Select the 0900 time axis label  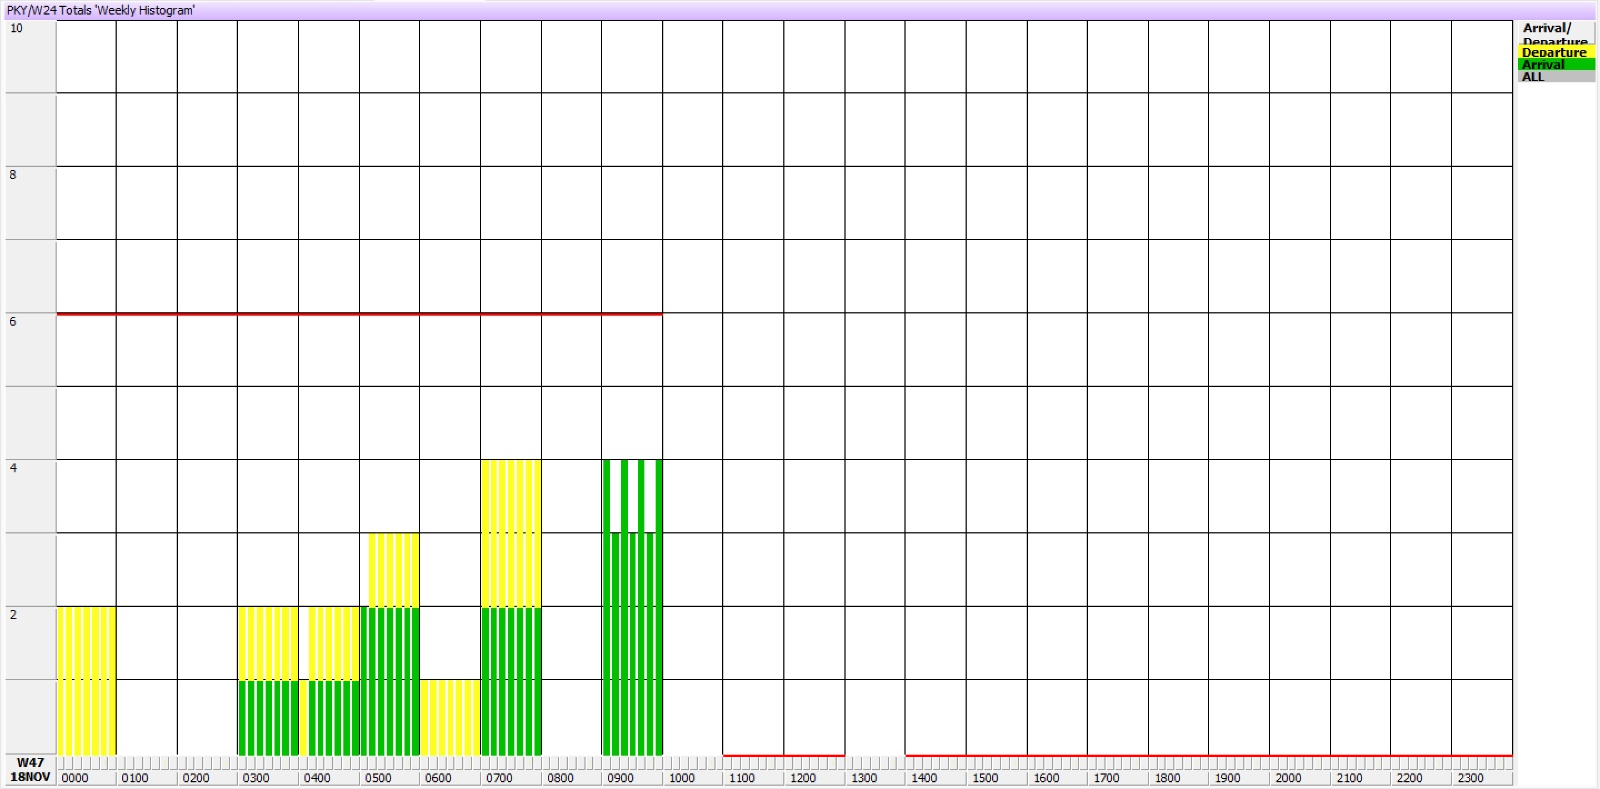[621, 778]
